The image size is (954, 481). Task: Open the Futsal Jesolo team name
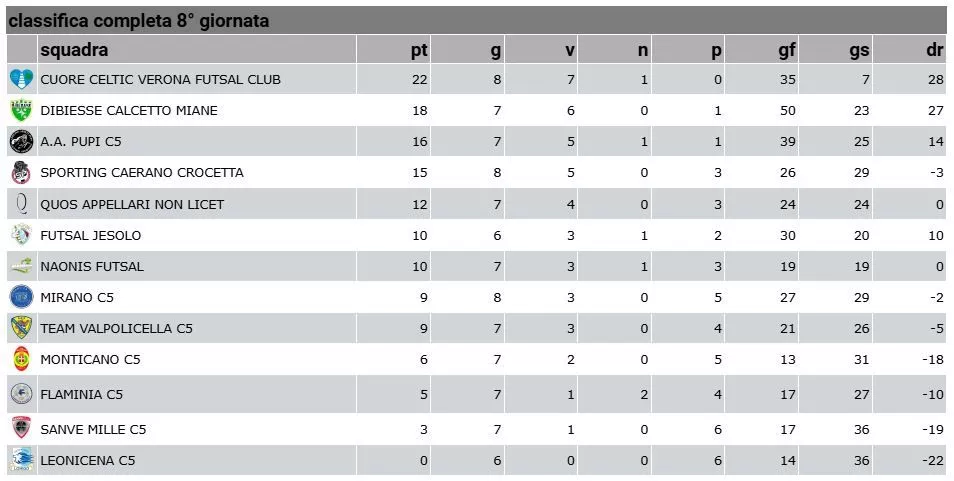(x=91, y=235)
